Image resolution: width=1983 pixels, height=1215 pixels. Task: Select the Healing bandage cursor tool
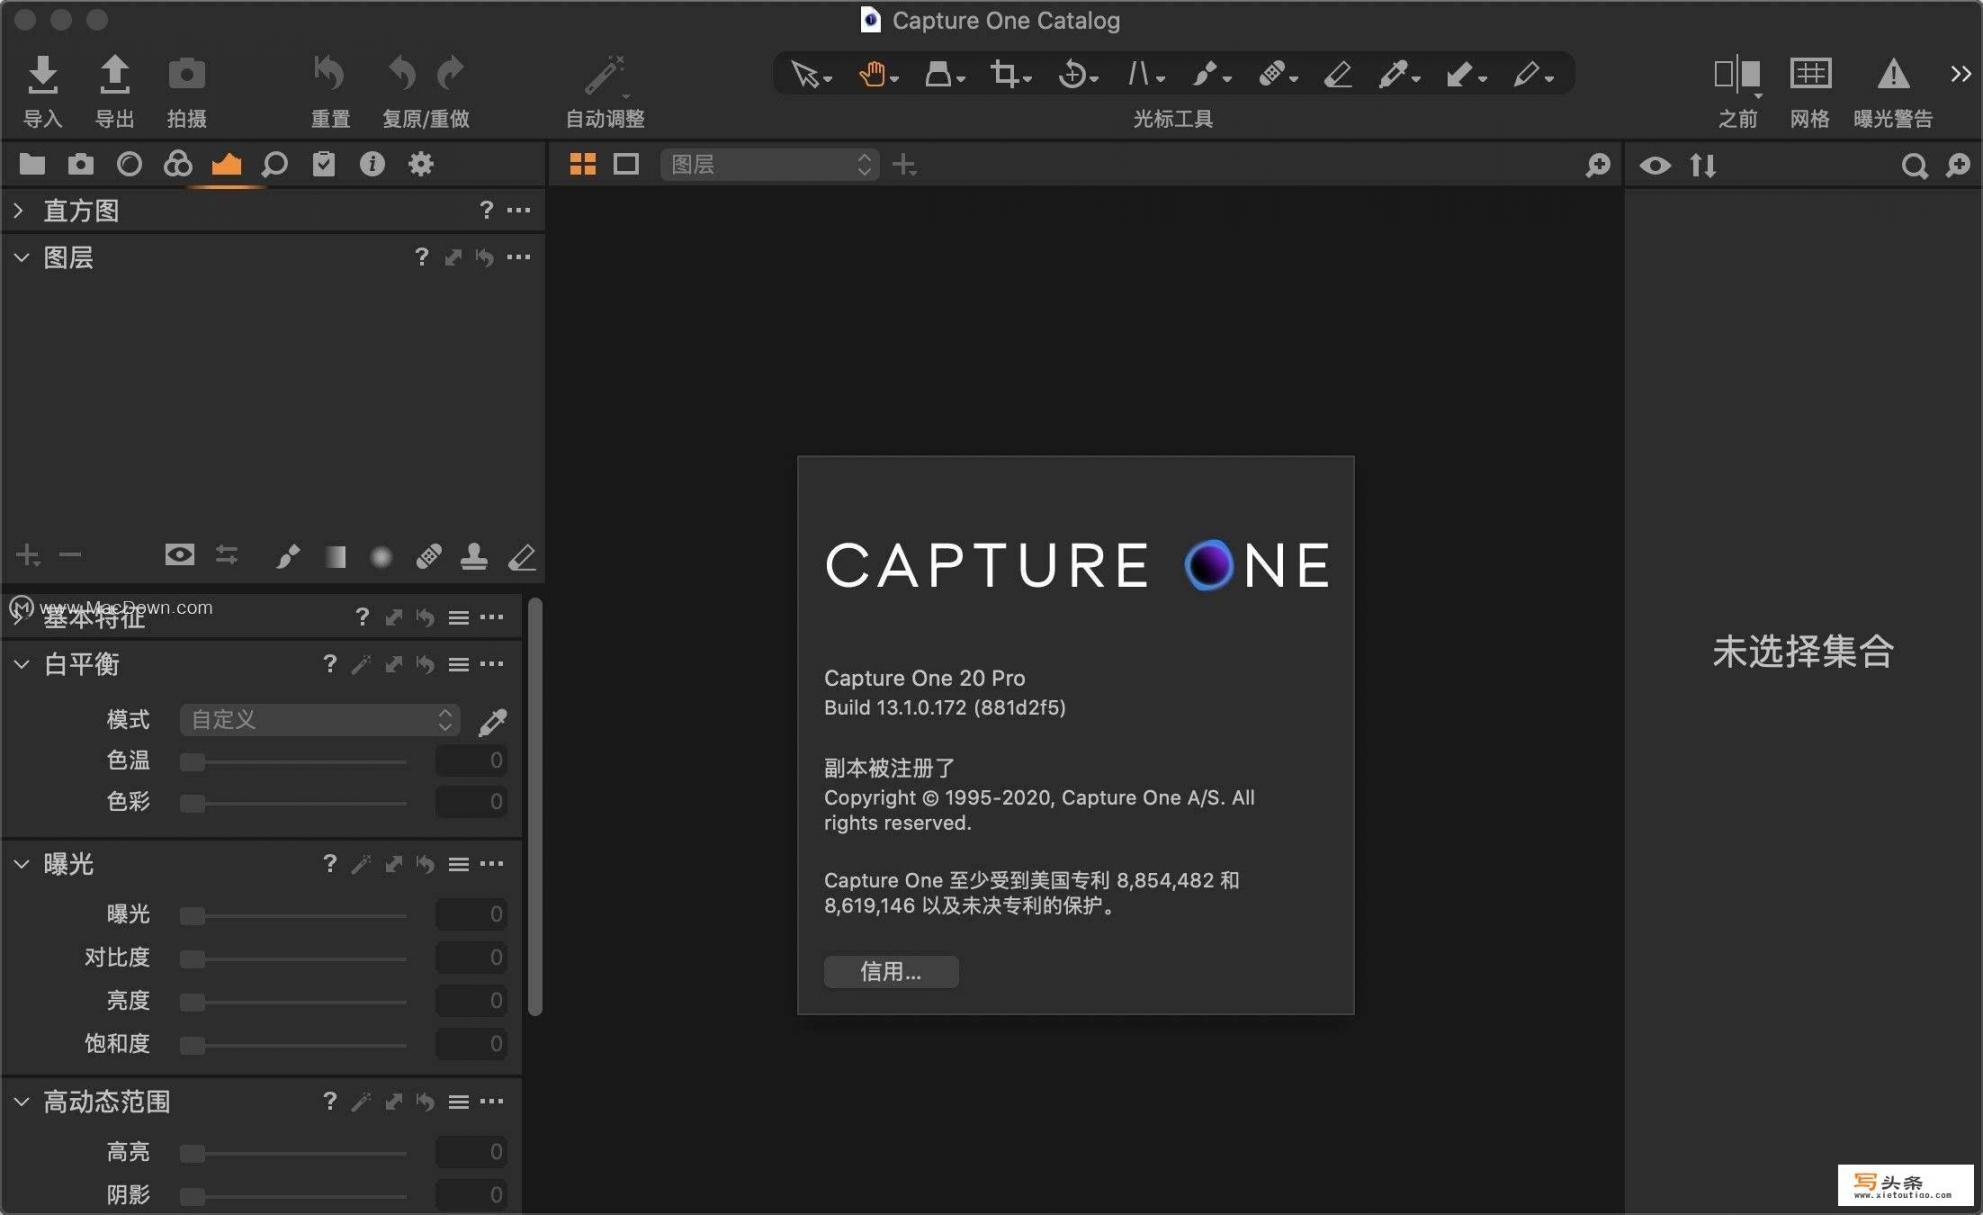point(1271,74)
